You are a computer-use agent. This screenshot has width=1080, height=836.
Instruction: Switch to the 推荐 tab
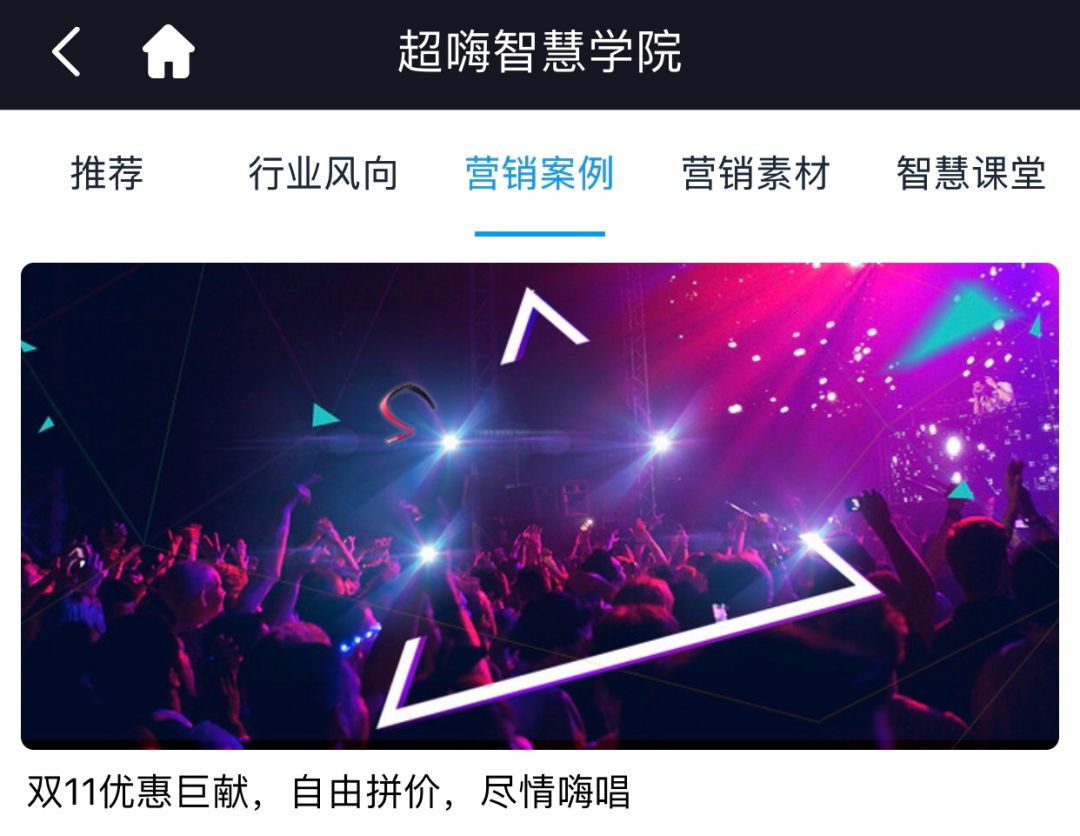[107, 173]
